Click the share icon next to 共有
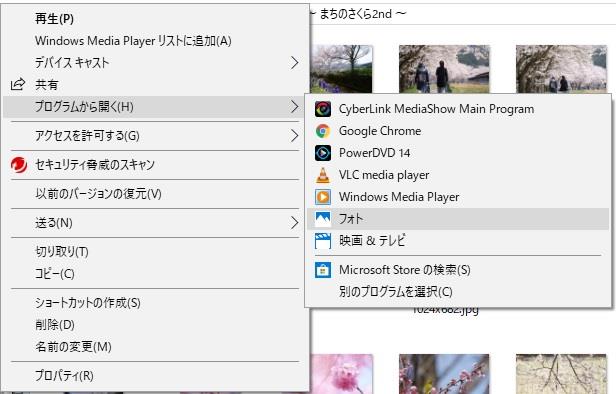This screenshot has height=394, width=616. pos(18,84)
